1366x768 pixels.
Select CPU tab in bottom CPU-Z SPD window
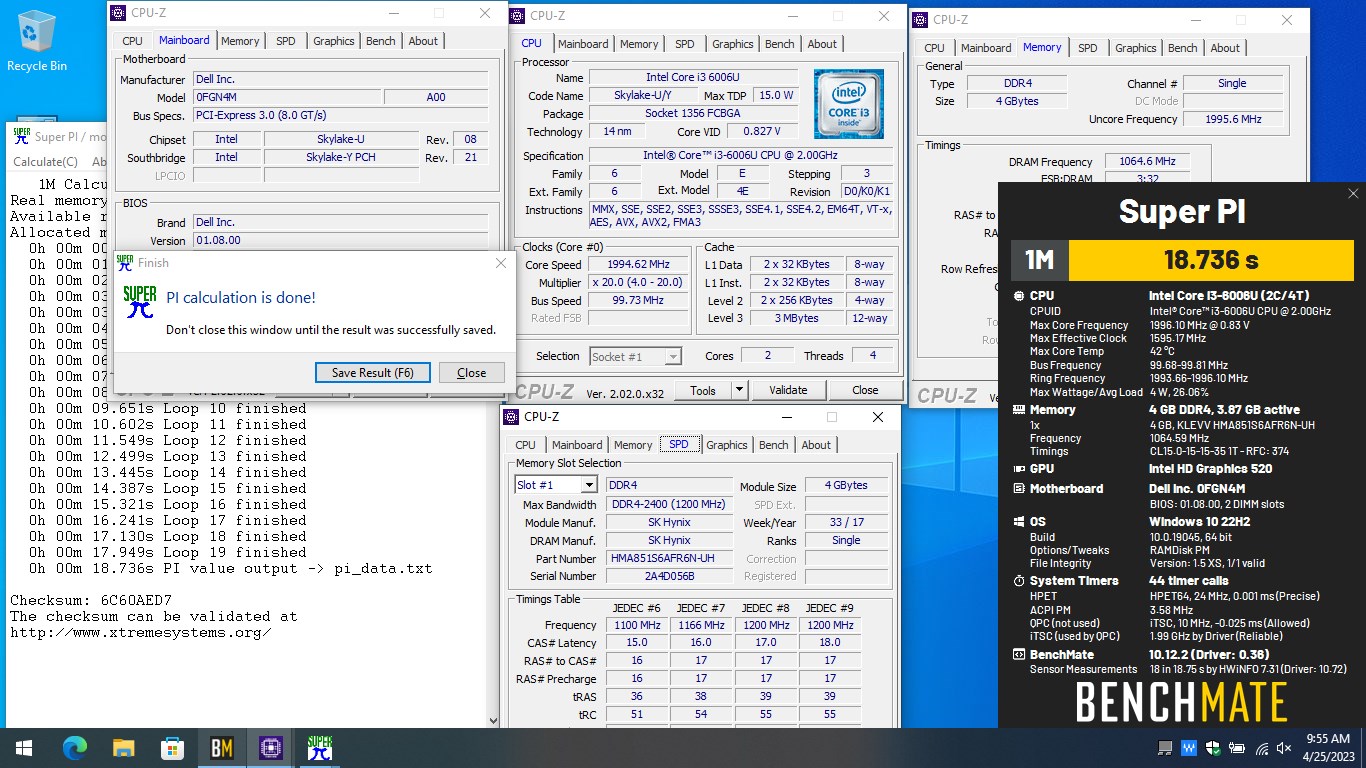(x=525, y=445)
